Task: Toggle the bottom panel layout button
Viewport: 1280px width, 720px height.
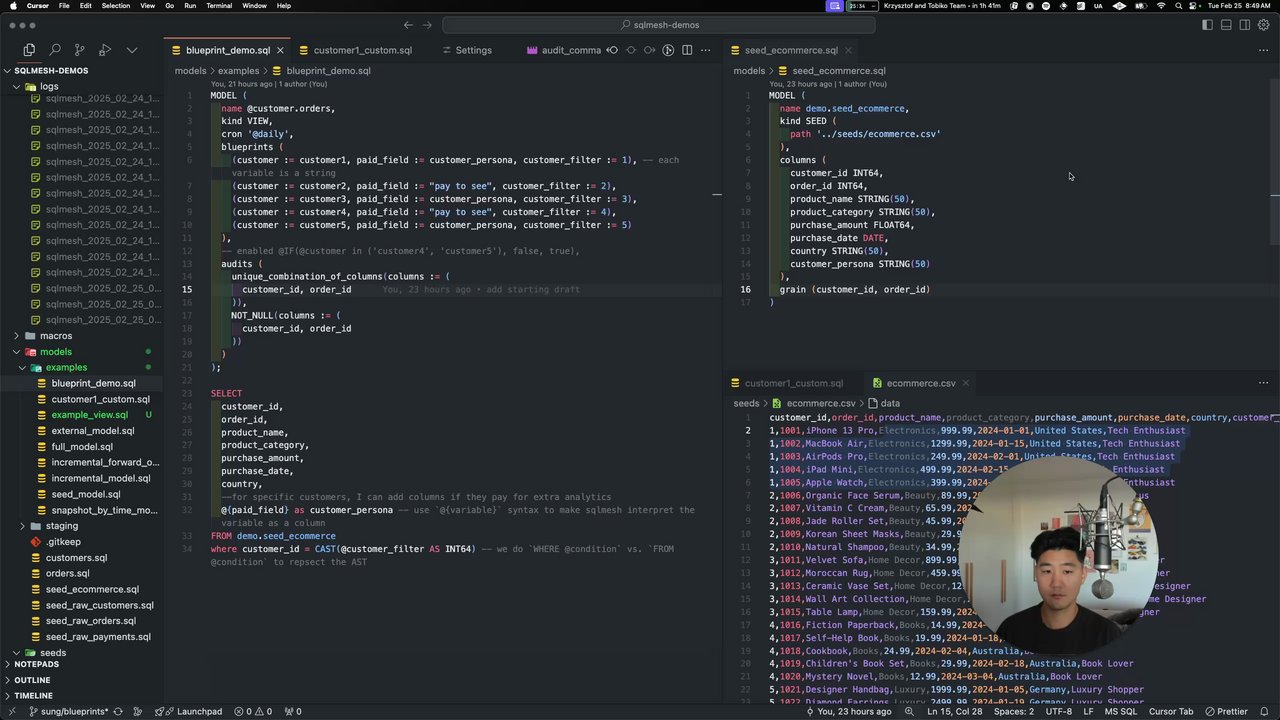Action: [x=1226, y=25]
